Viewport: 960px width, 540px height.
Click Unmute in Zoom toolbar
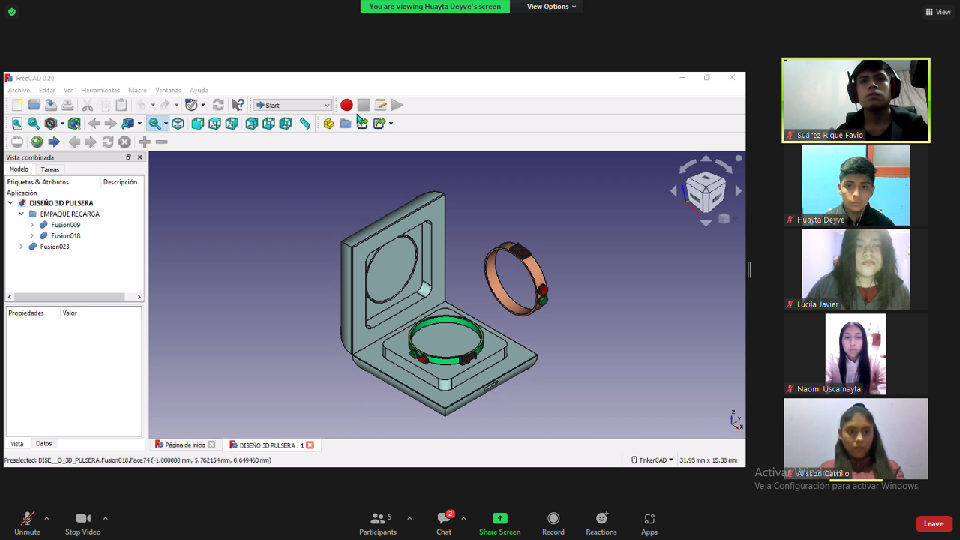27,524
